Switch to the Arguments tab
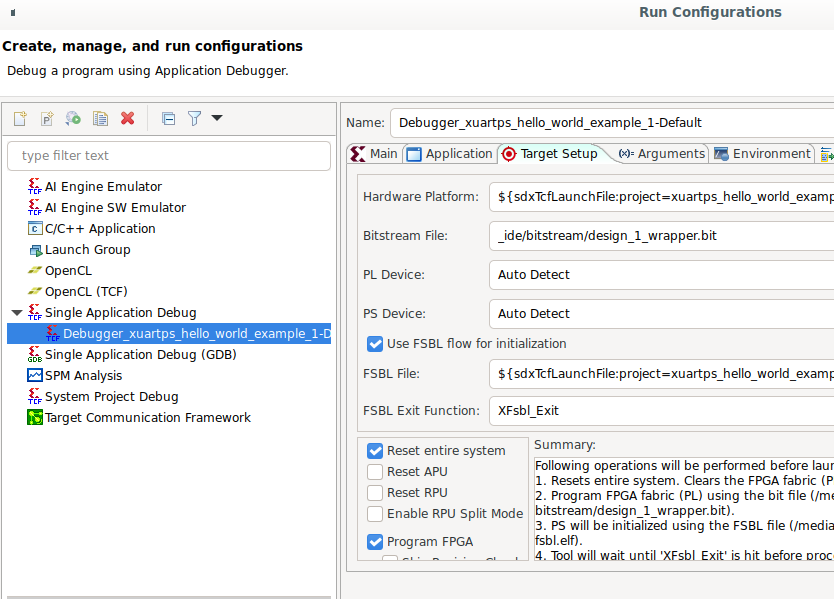 tap(662, 154)
